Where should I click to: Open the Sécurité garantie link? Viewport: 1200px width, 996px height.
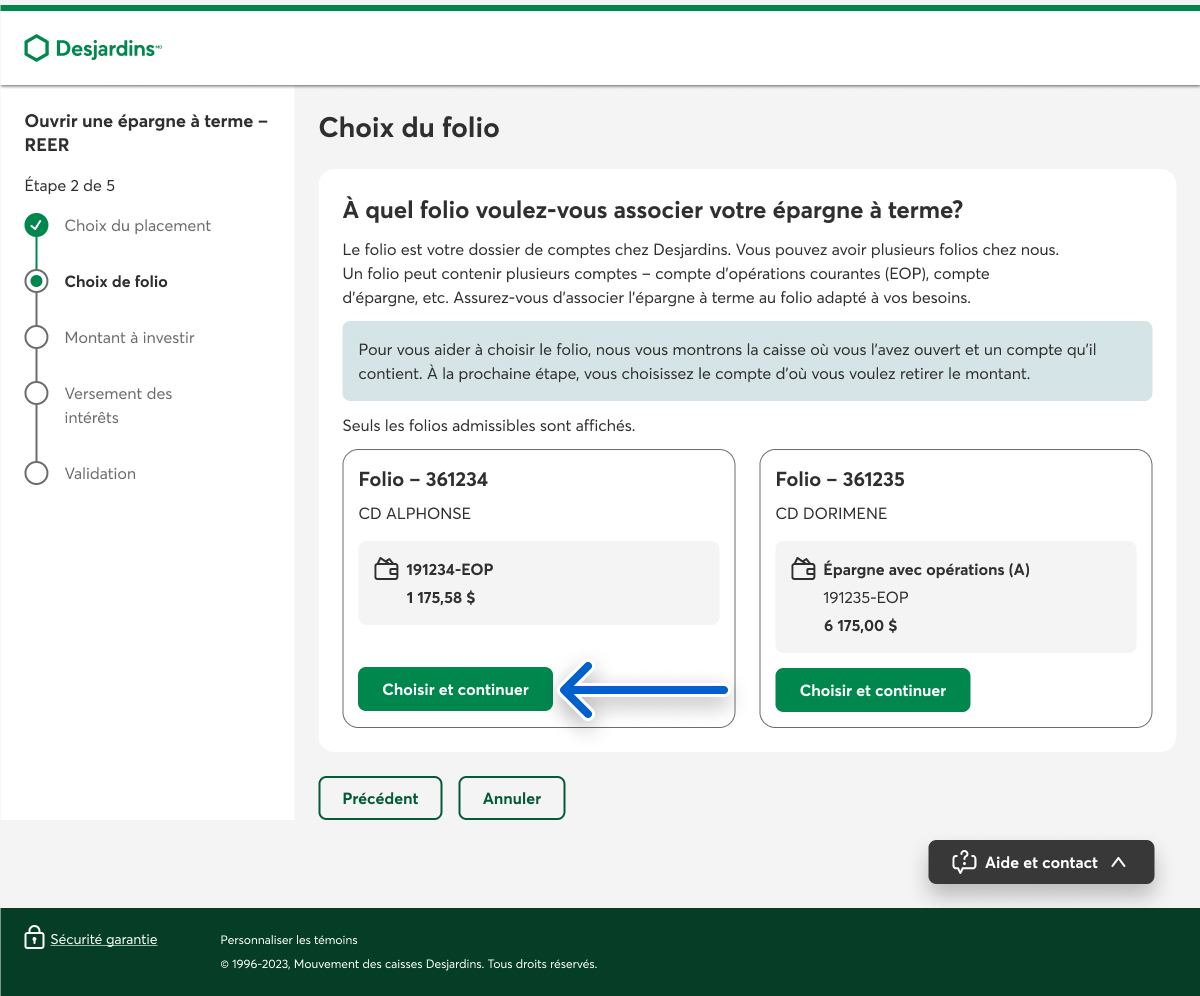(104, 939)
